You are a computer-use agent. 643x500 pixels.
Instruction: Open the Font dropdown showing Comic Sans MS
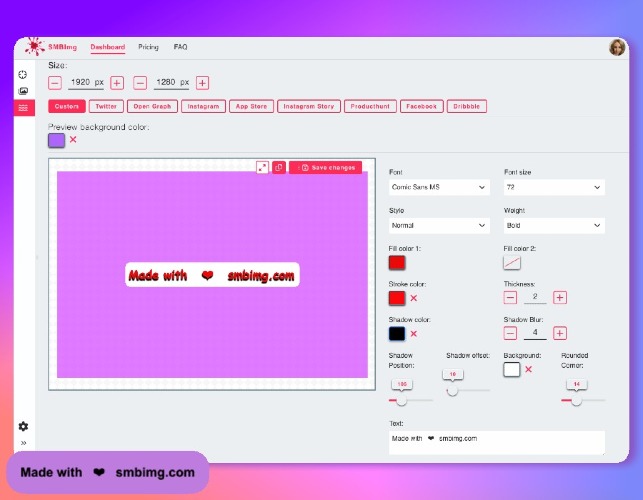click(439, 187)
